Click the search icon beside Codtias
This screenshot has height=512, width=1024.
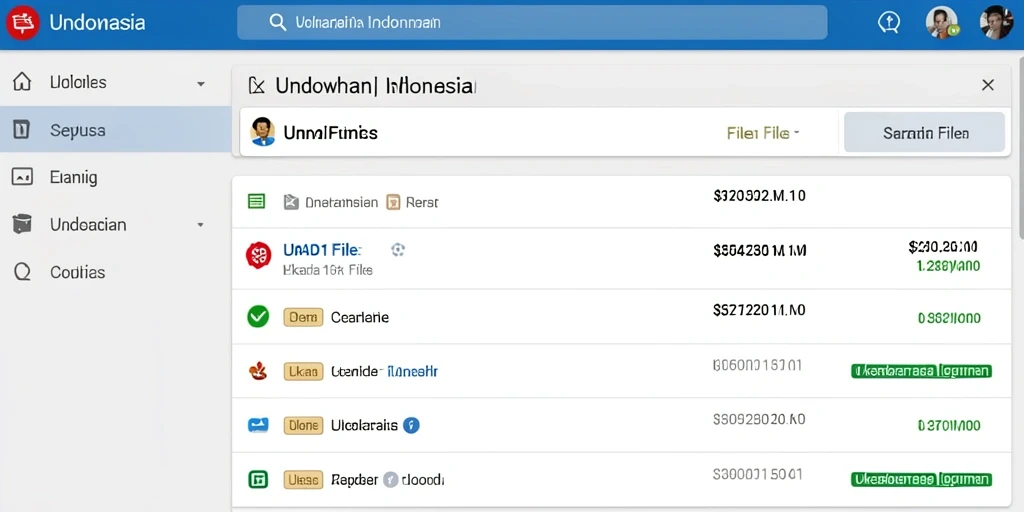22,272
